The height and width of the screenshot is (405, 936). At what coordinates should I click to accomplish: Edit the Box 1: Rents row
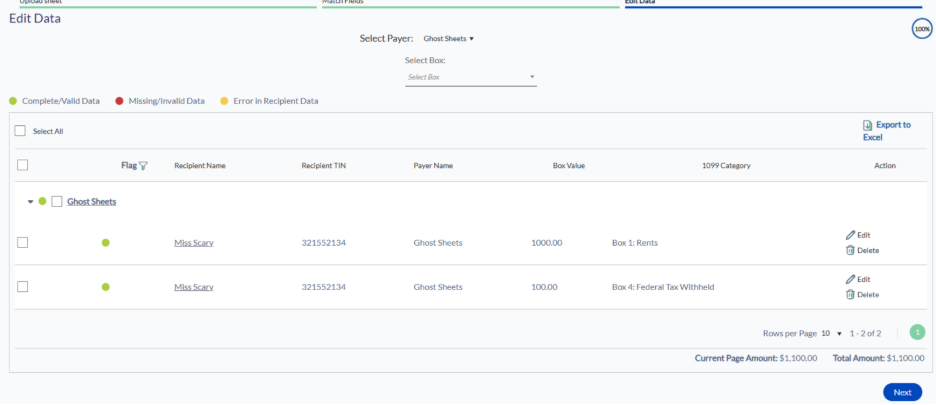click(x=858, y=235)
